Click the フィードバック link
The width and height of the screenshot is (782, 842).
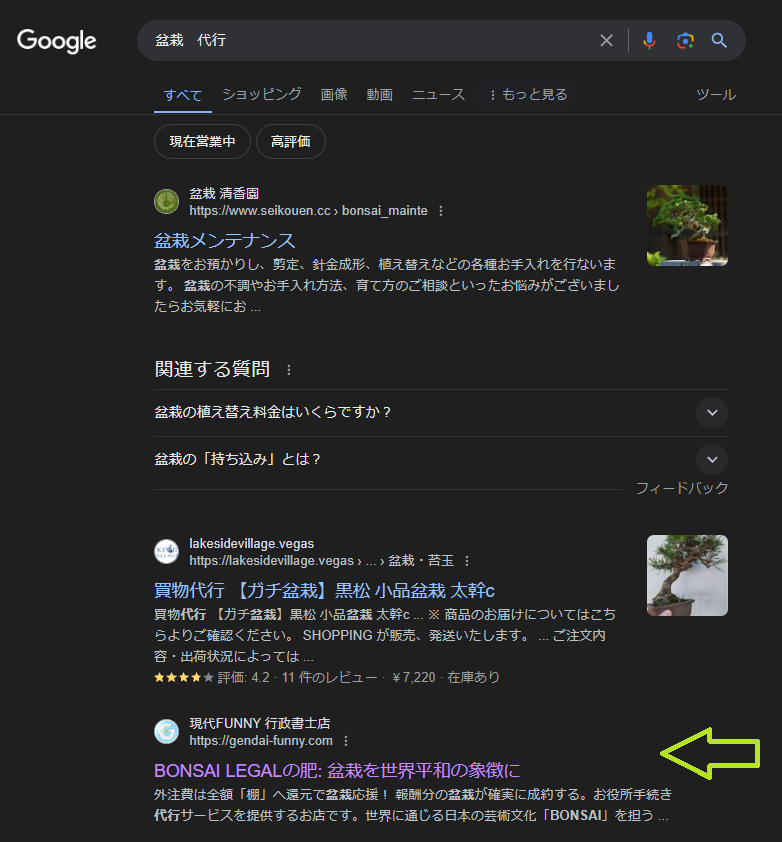[x=682, y=488]
